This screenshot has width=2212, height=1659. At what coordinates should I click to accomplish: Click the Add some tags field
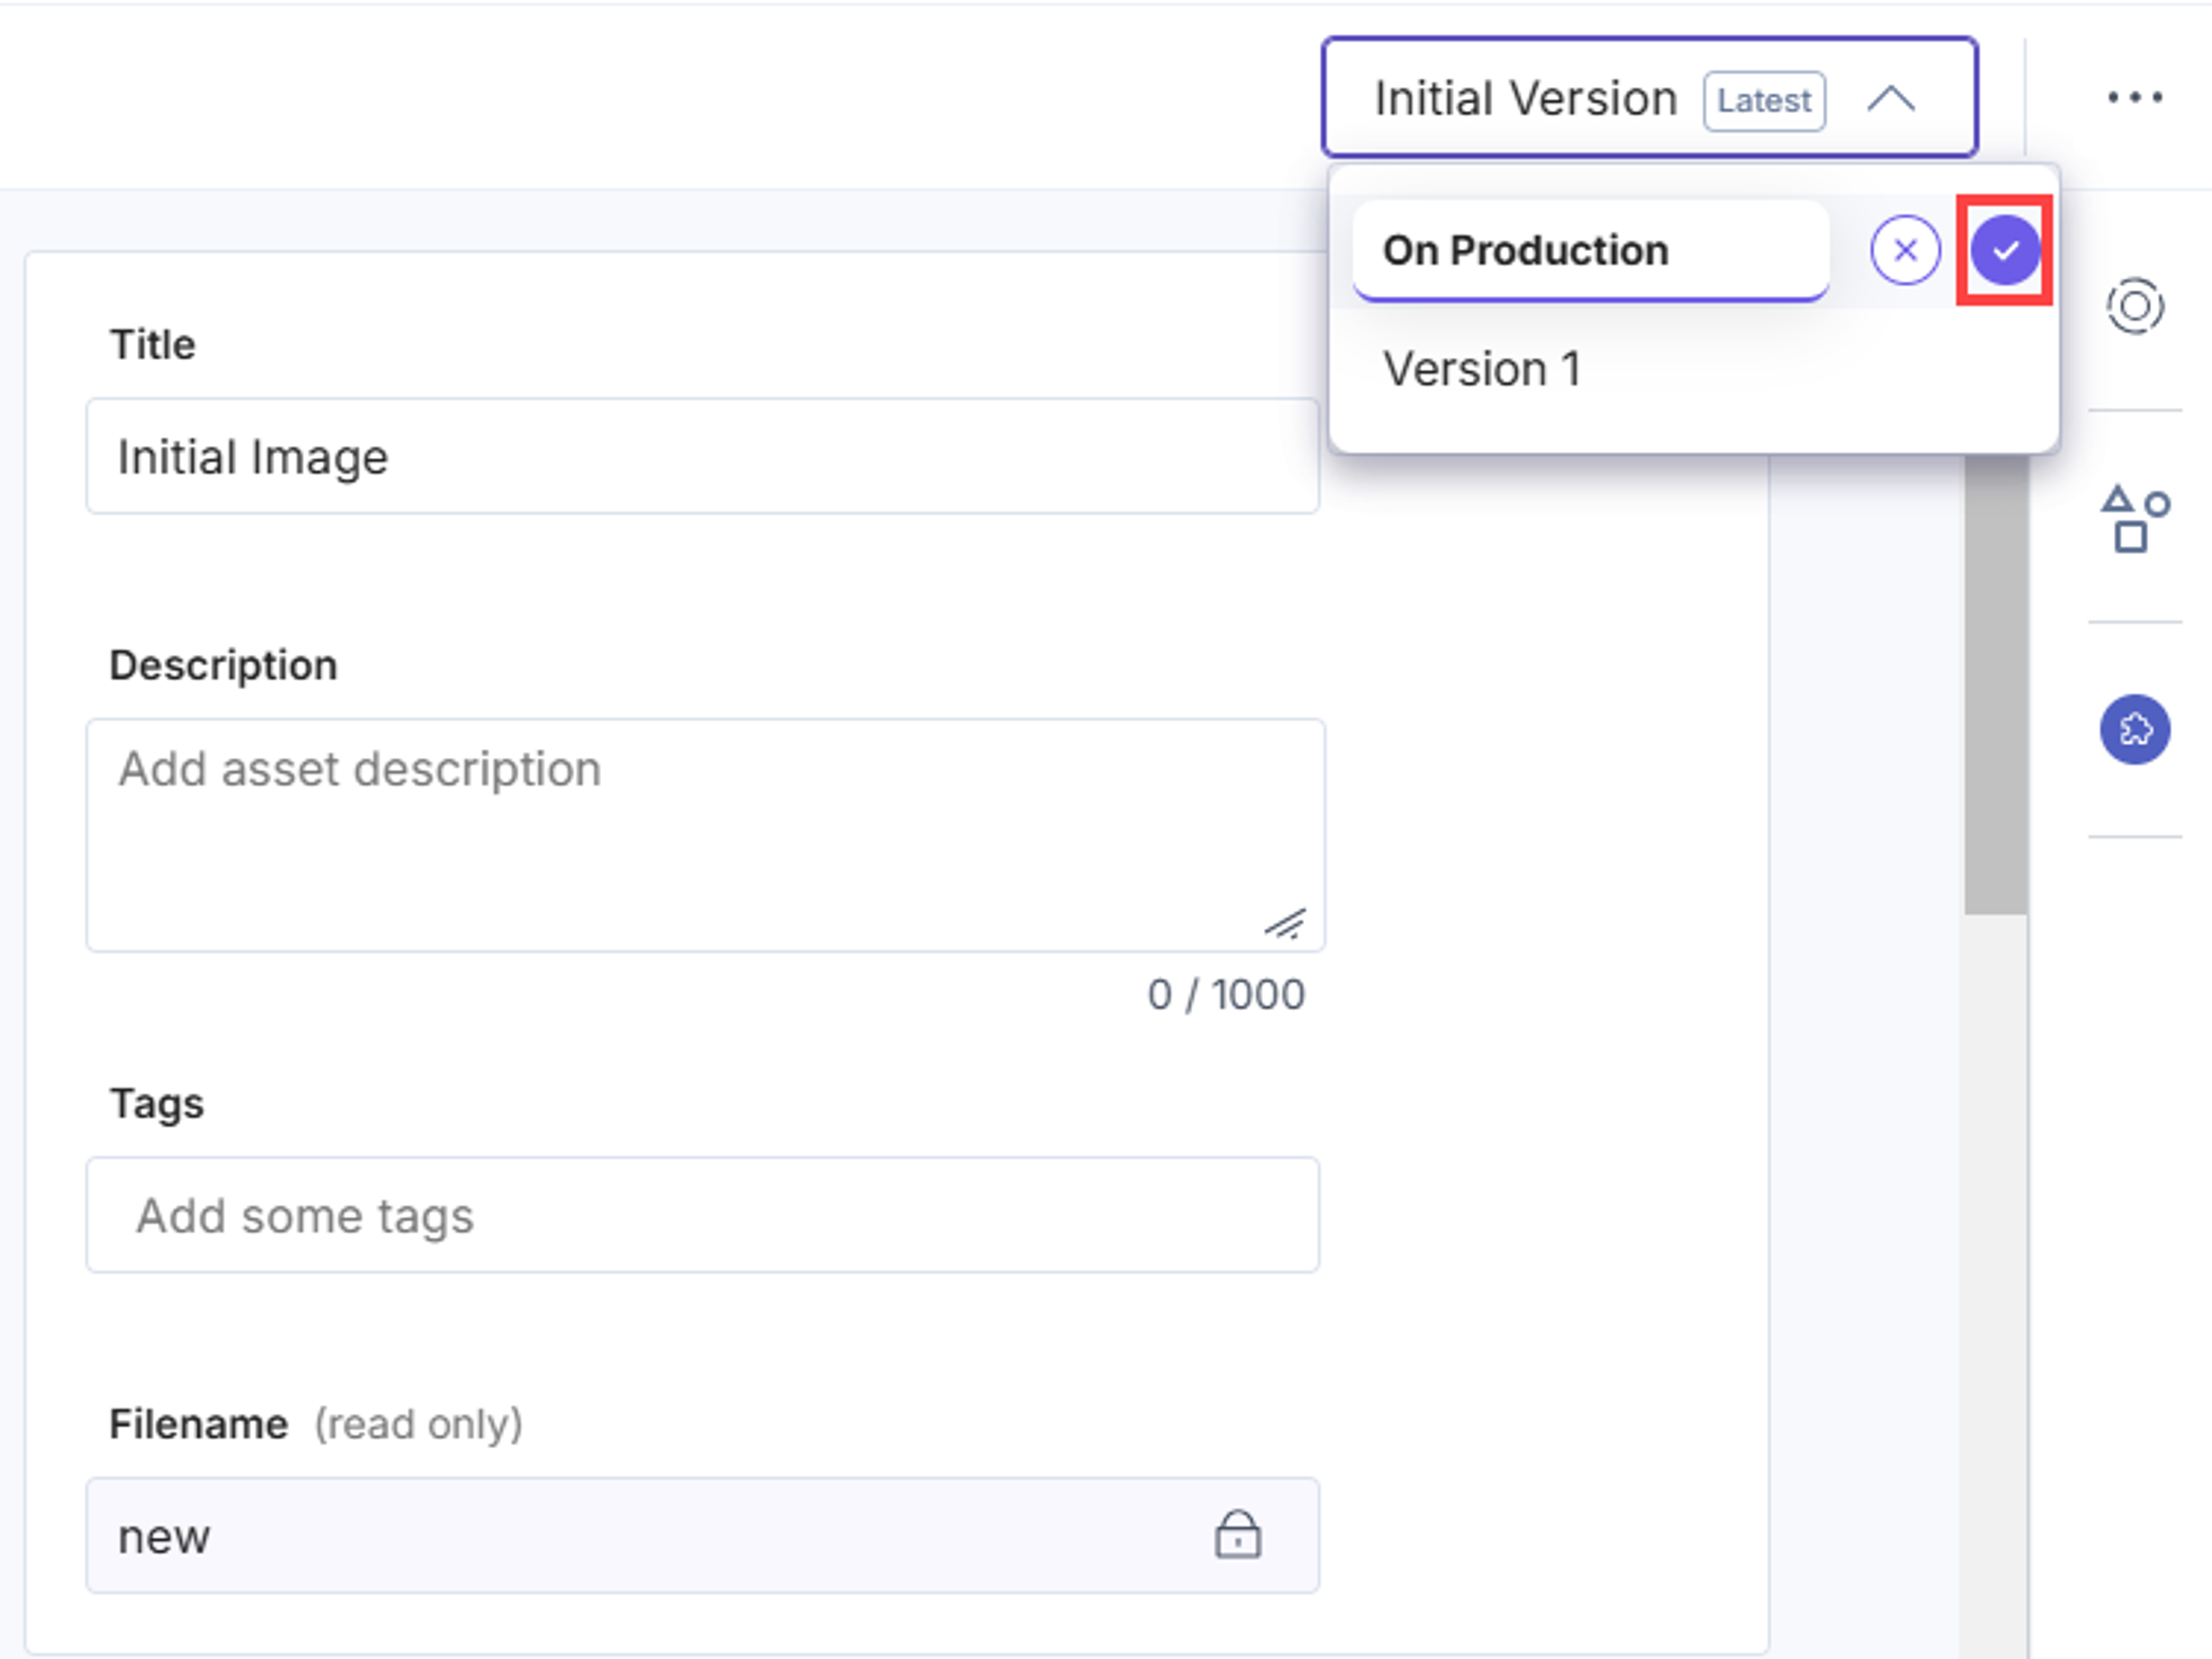[703, 1215]
